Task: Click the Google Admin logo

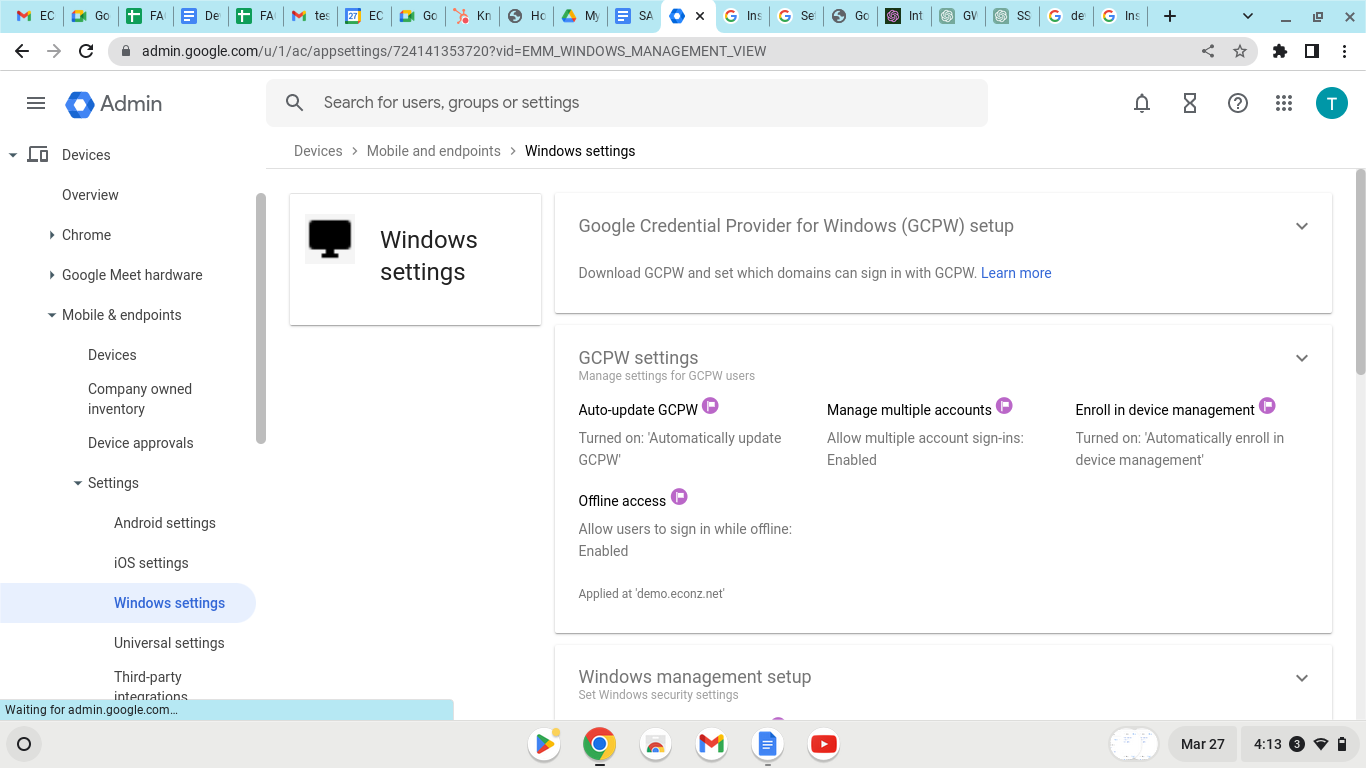Action: [113, 104]
